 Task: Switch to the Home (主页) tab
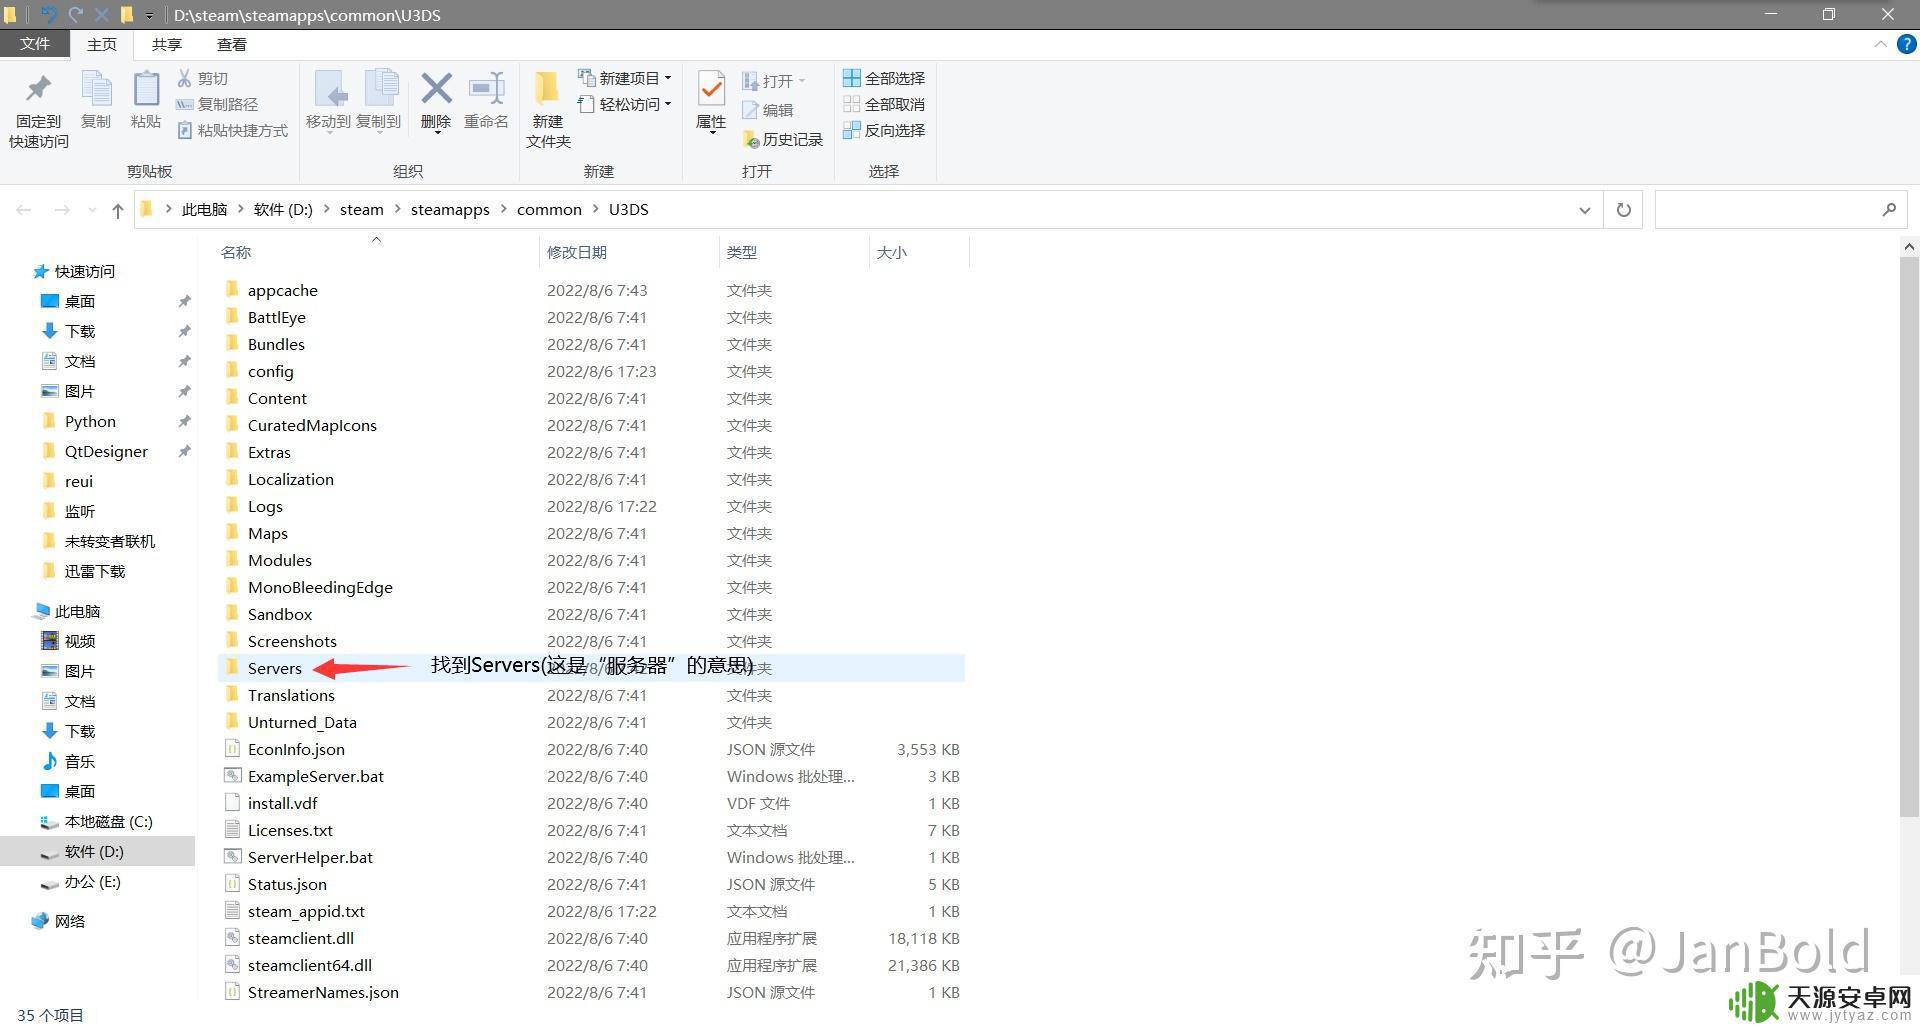(x=102, y=44)
